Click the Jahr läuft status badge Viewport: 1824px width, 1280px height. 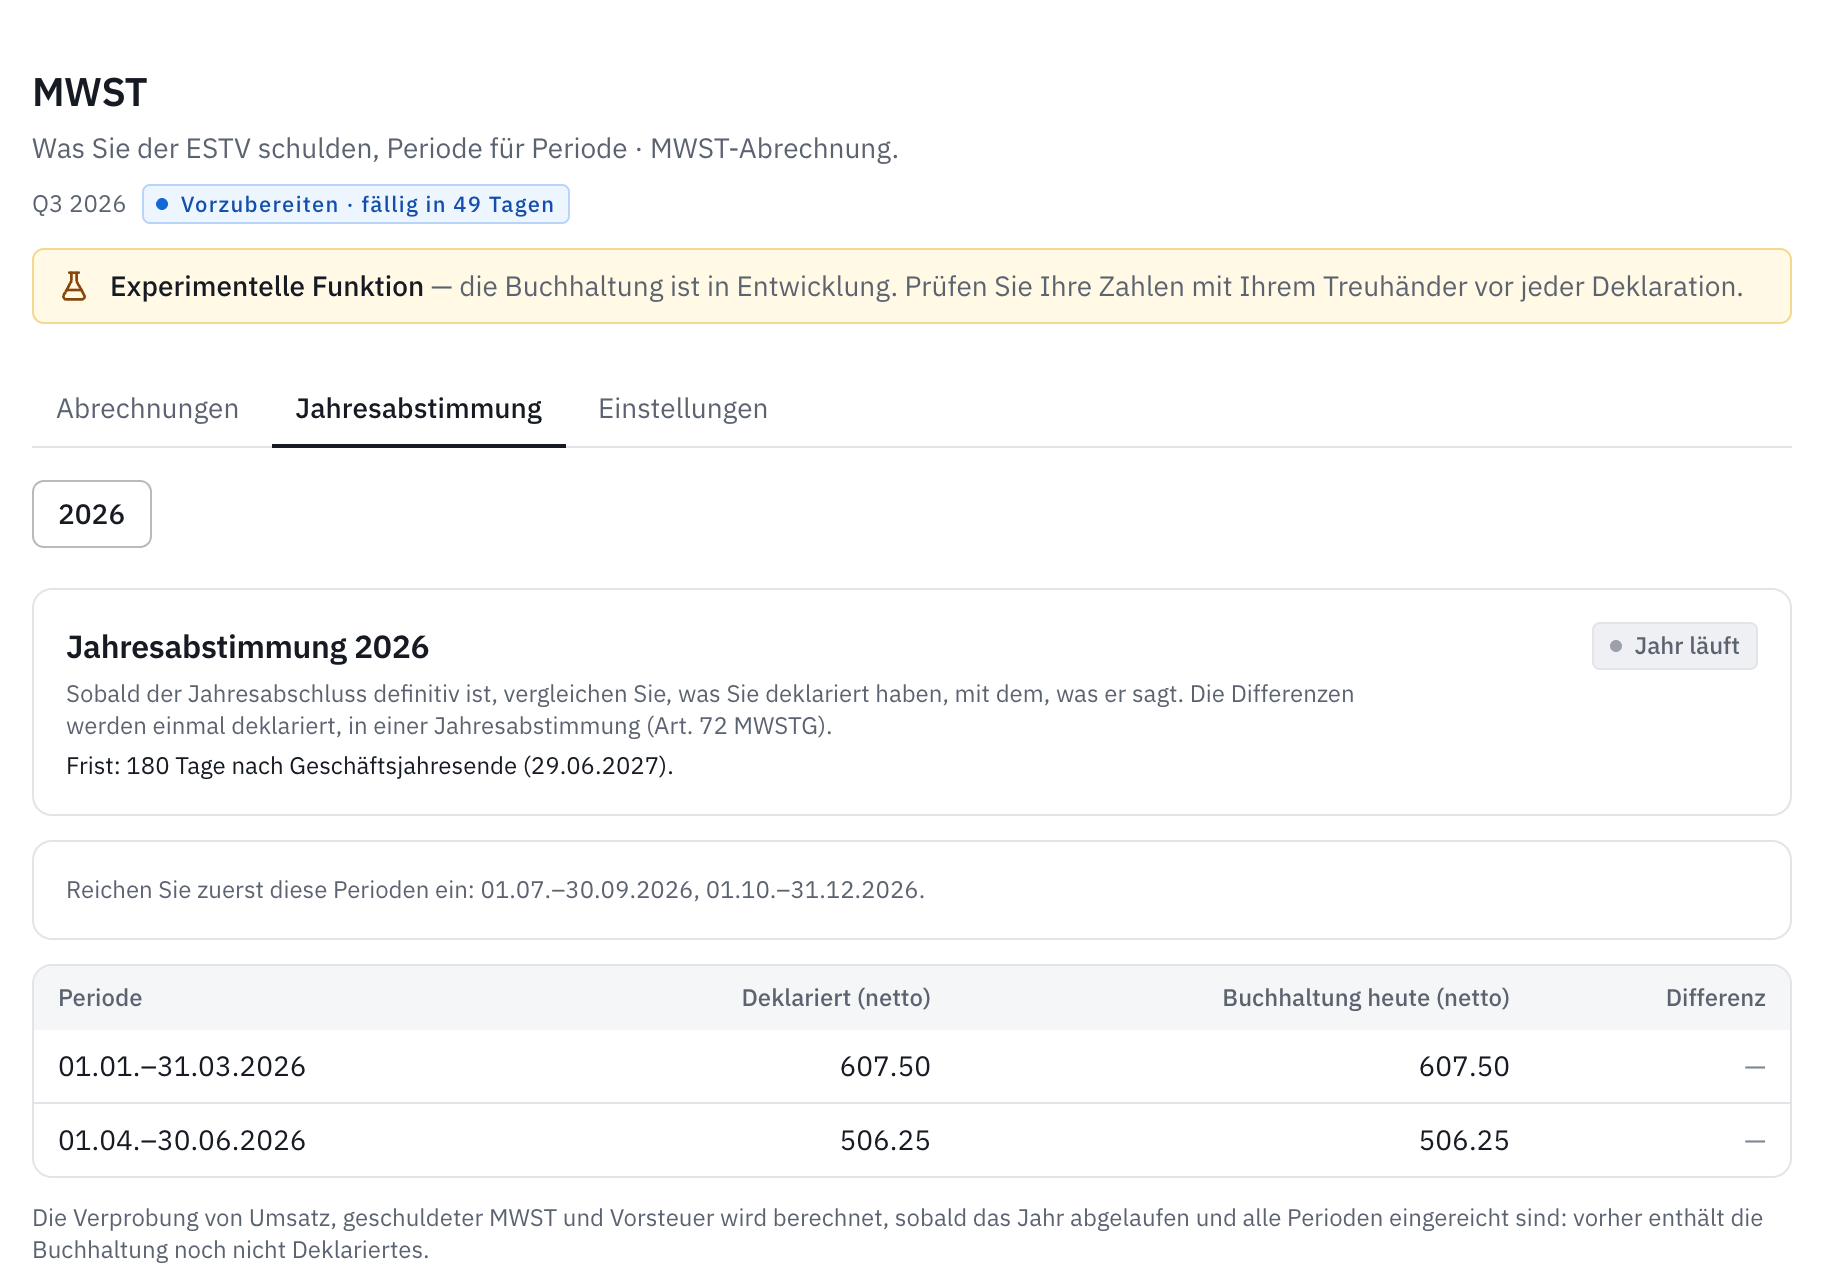click(1675, 646)
